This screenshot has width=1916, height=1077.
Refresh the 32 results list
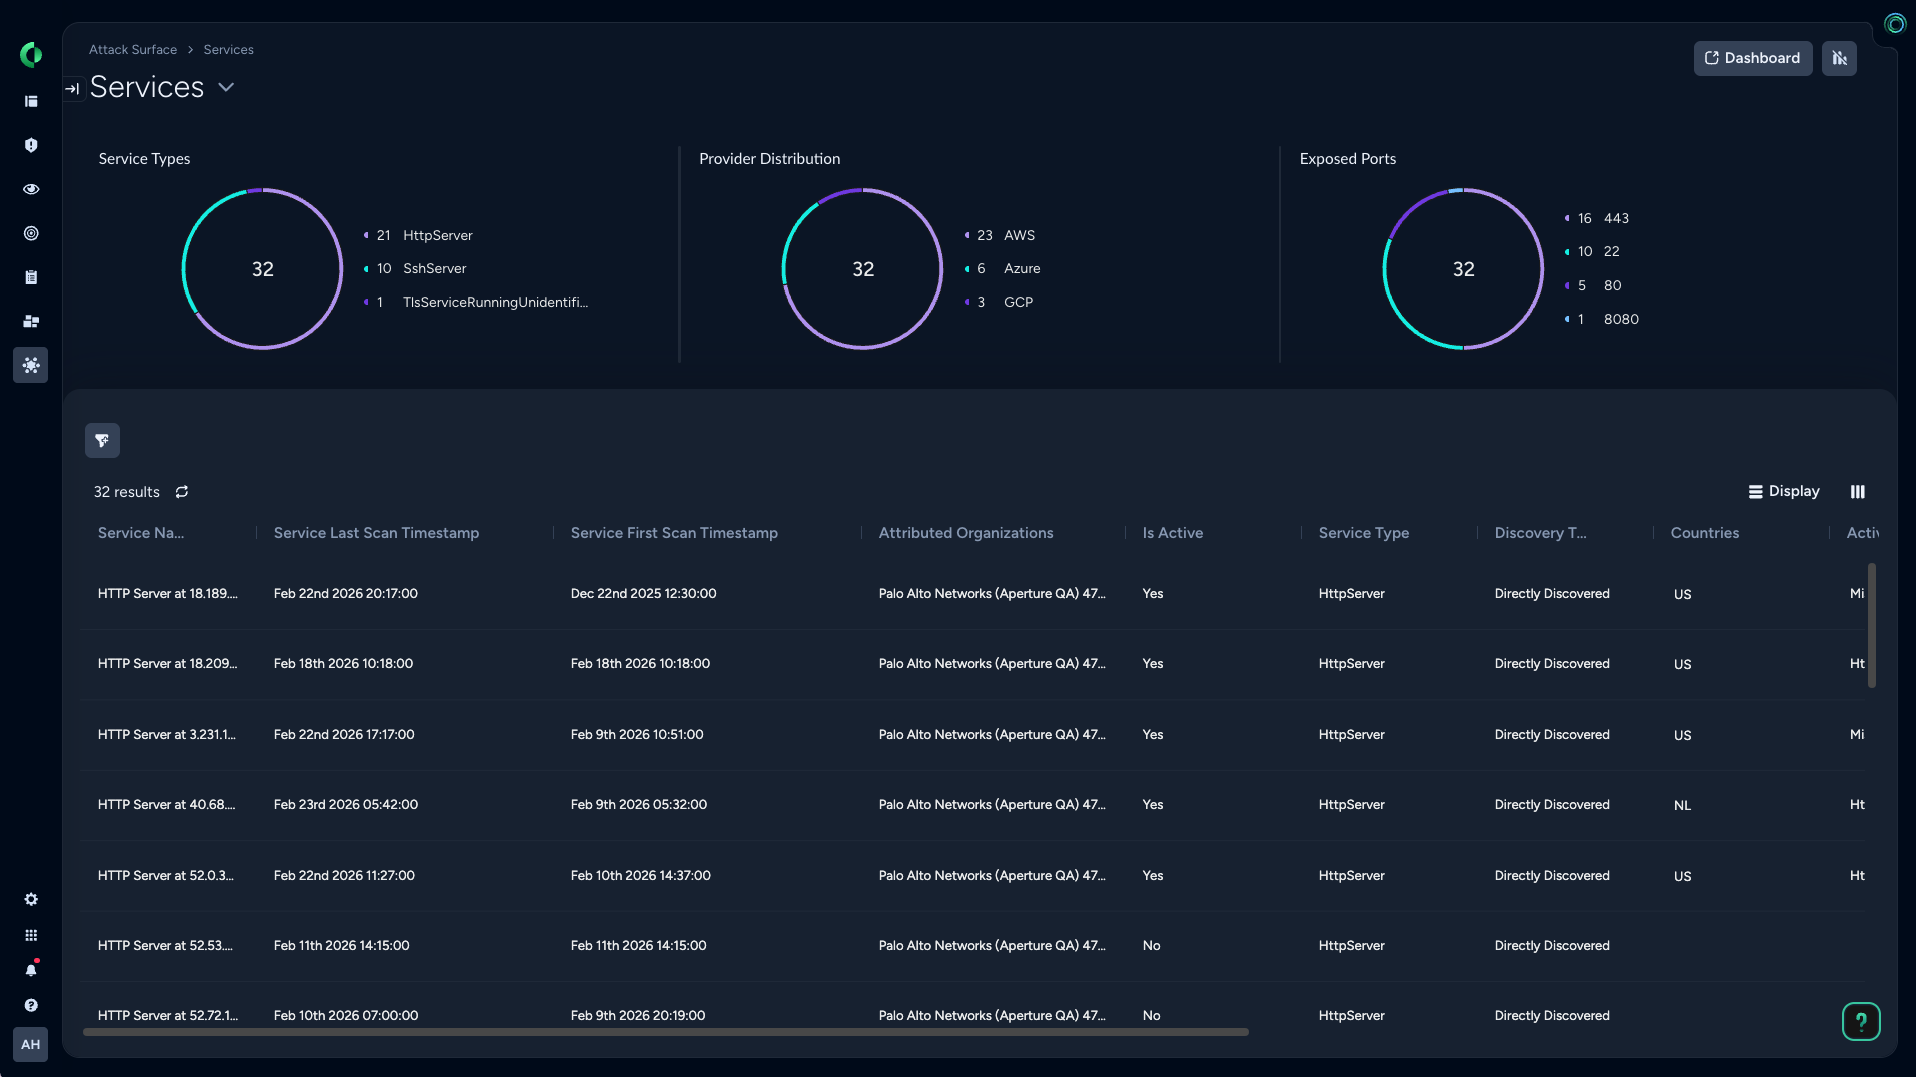(182, 492)
